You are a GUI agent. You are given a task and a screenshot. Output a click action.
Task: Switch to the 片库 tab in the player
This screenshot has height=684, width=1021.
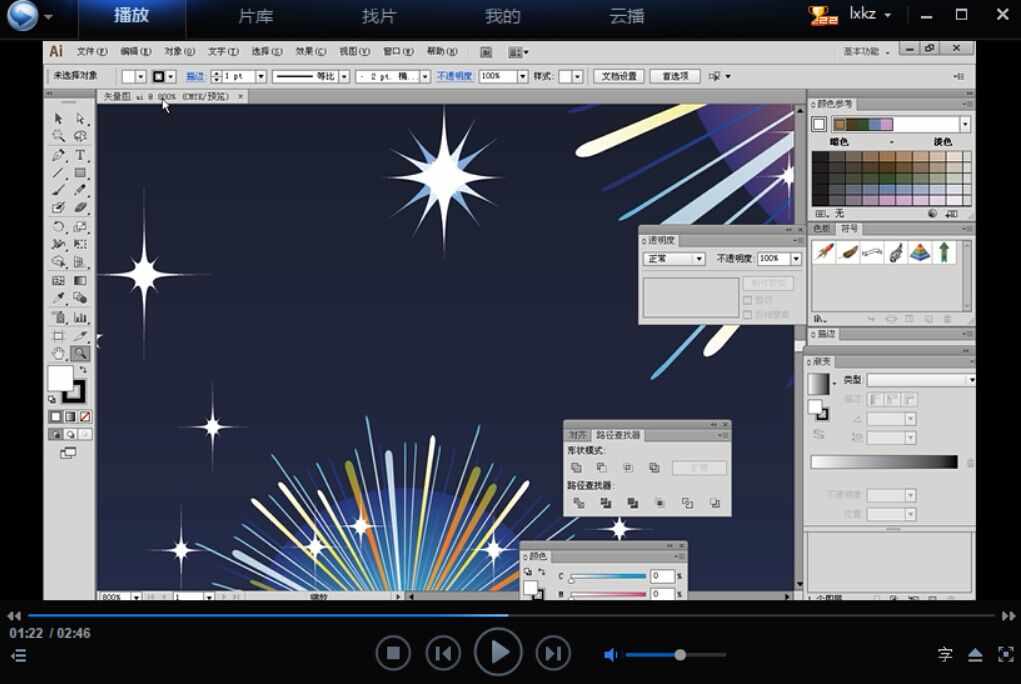tap(253, 17)
